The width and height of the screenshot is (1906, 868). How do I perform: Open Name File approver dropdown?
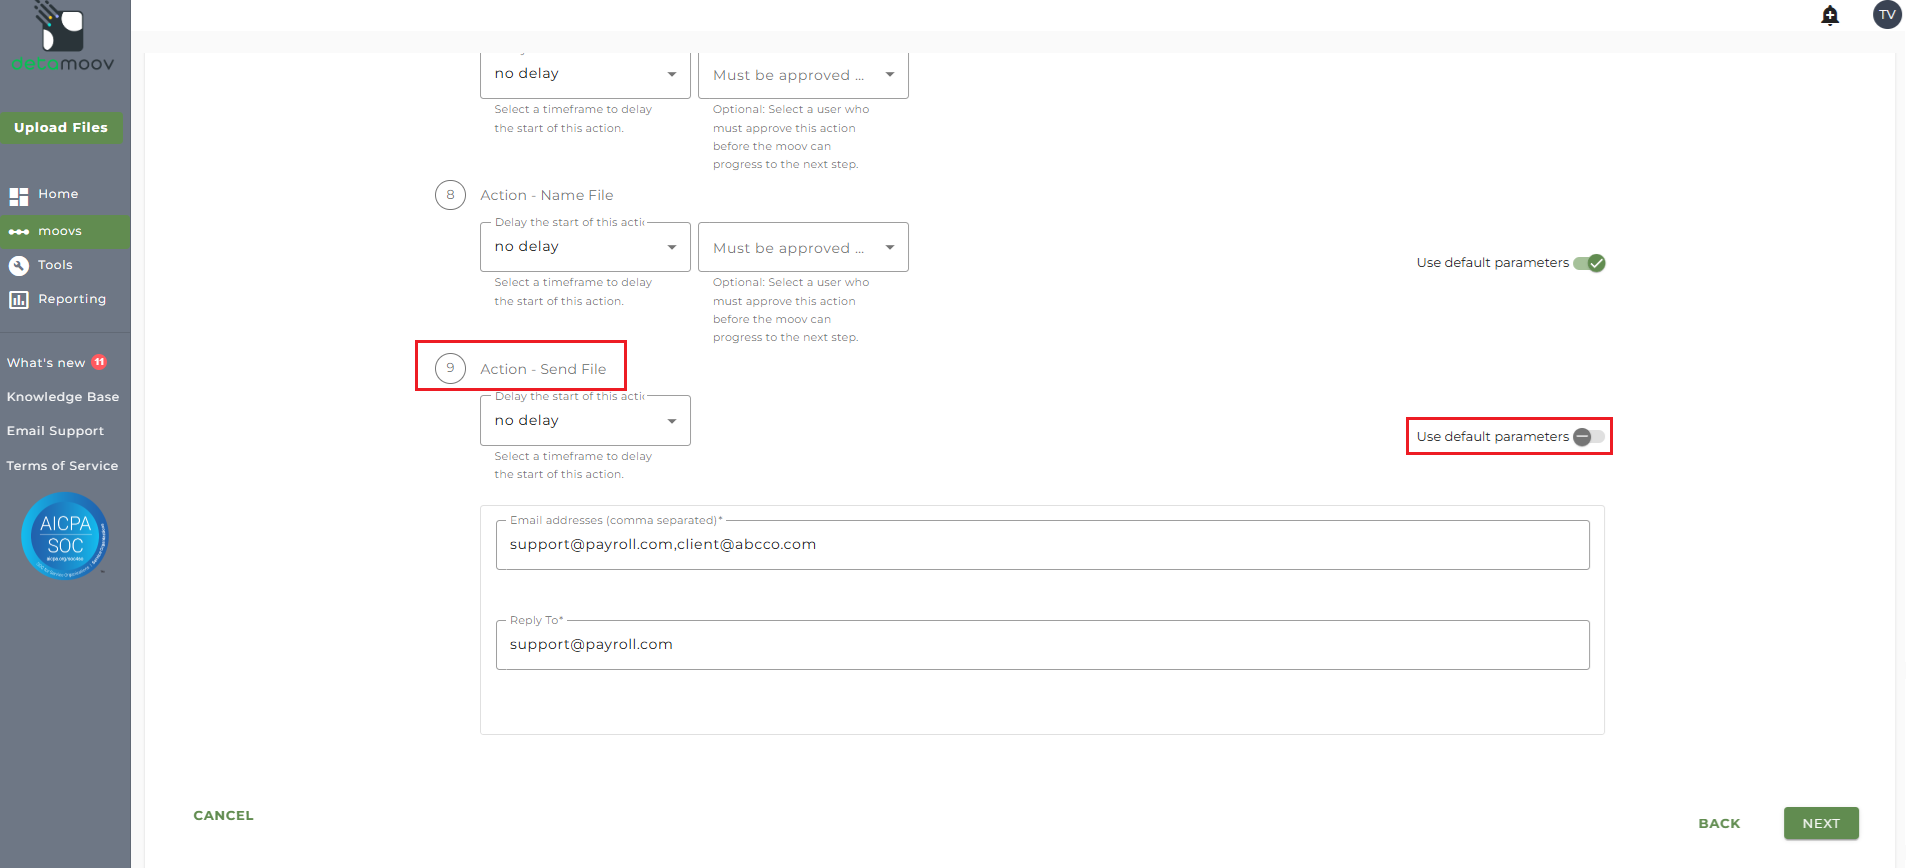coord(803,247)
